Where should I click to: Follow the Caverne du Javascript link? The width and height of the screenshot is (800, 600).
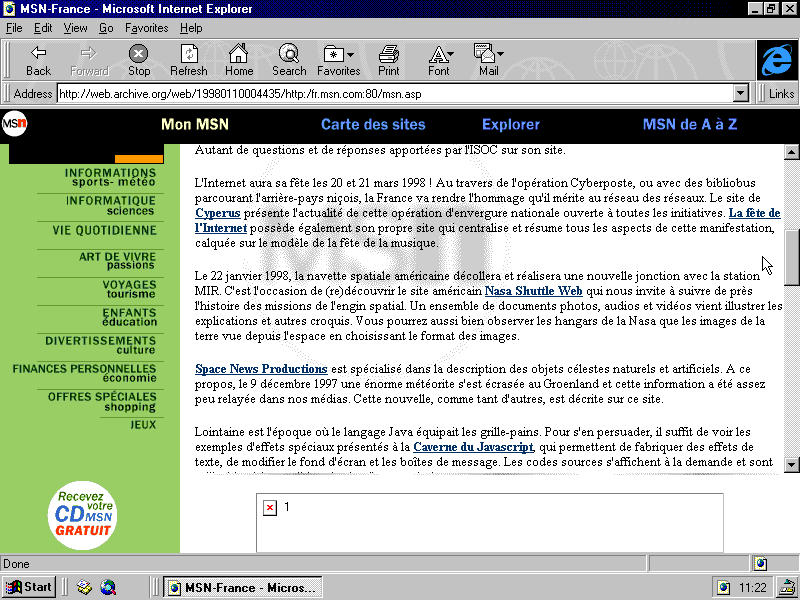pyautogui.click(x=473, y=447)
